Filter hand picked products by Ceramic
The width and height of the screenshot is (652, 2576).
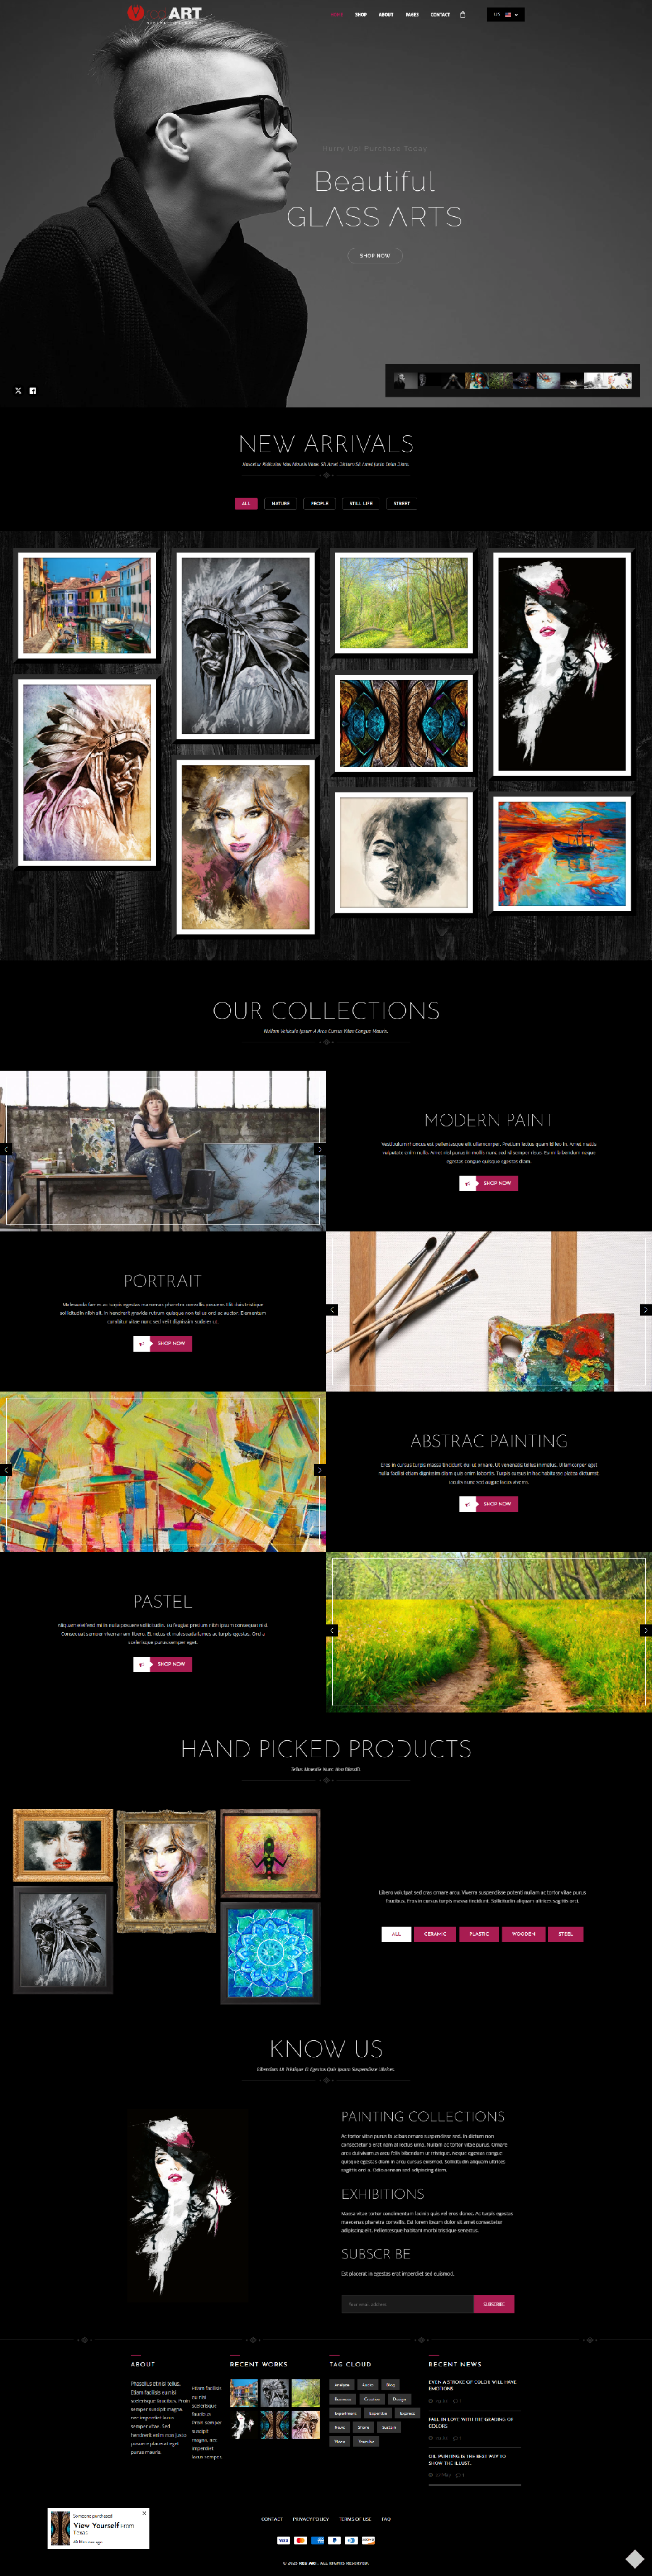coord(435,1934)
